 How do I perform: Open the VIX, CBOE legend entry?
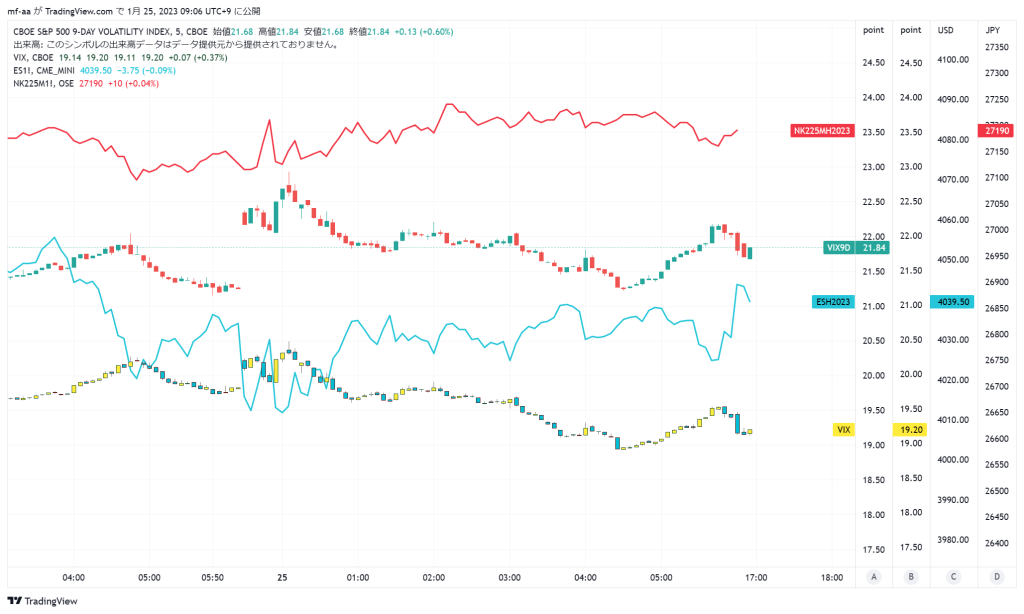coord(33,57)
